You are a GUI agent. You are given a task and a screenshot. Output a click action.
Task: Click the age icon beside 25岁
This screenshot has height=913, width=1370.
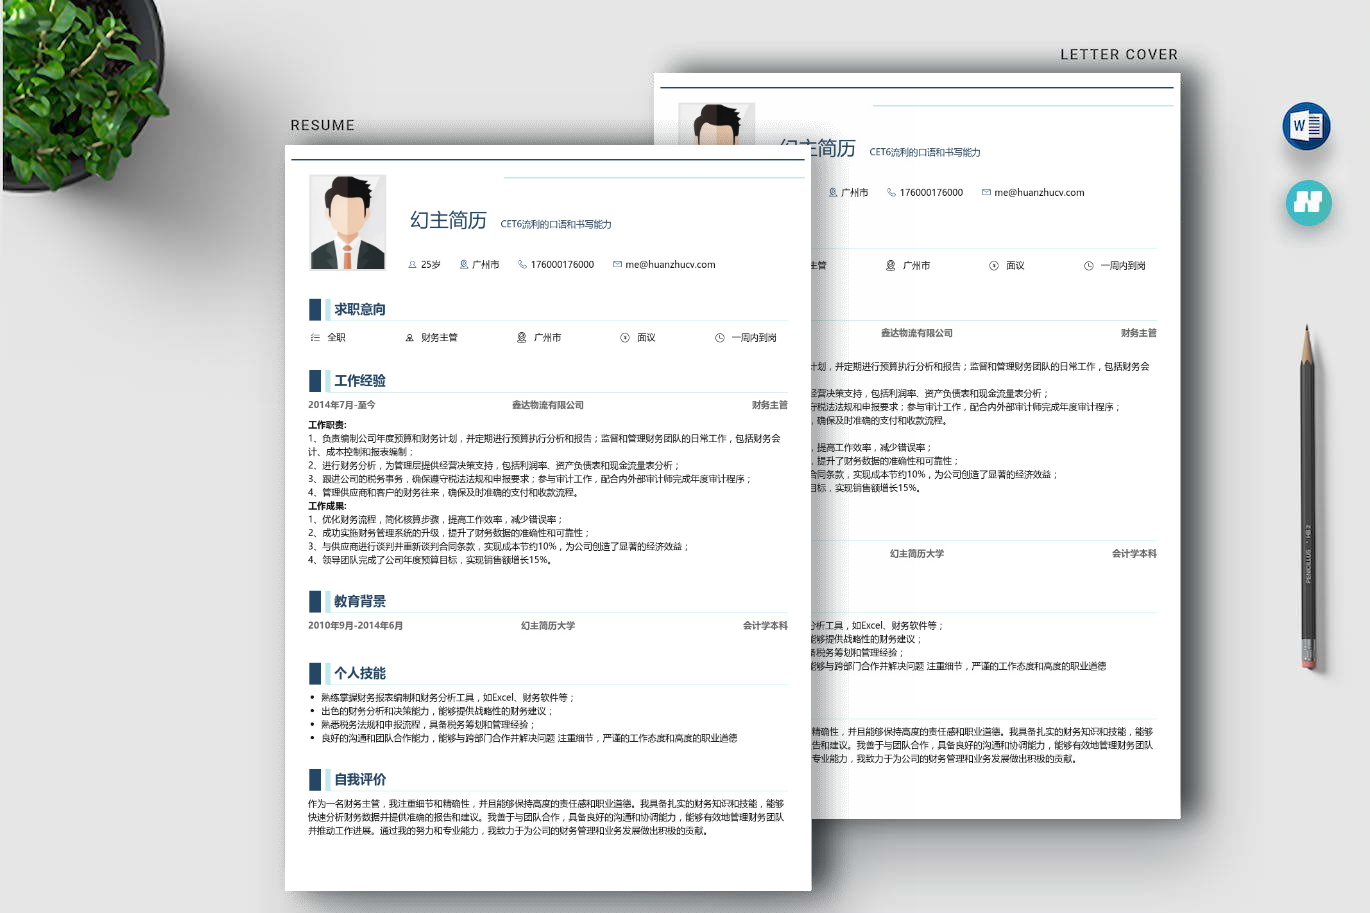[412, 265]
